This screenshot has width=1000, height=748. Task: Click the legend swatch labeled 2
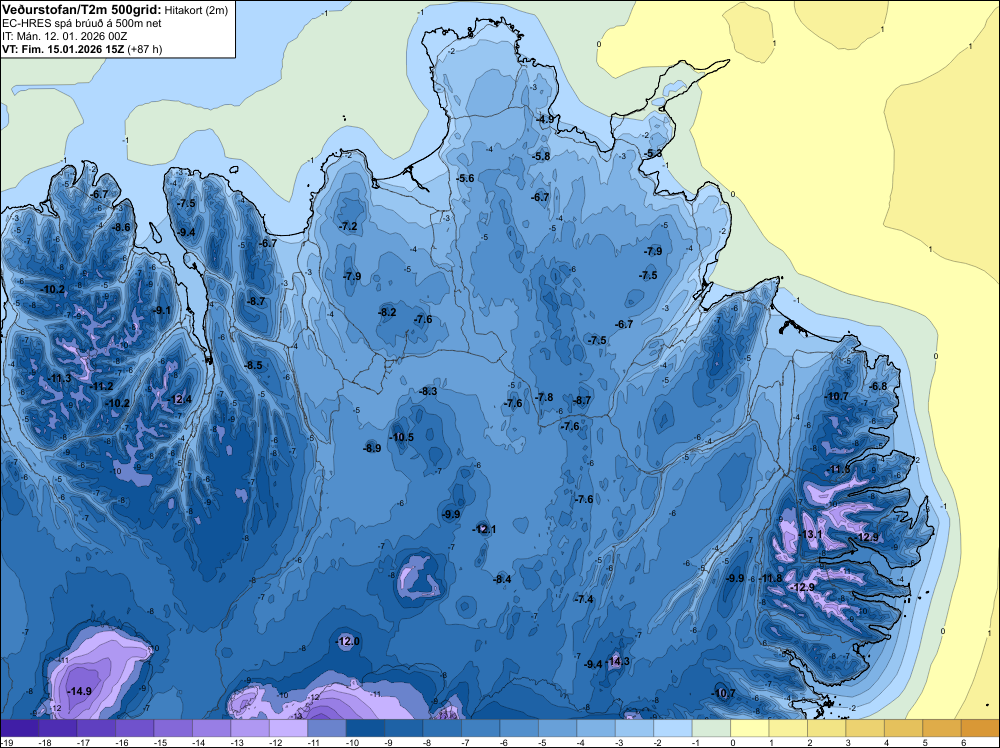click(x=827, y=728)
